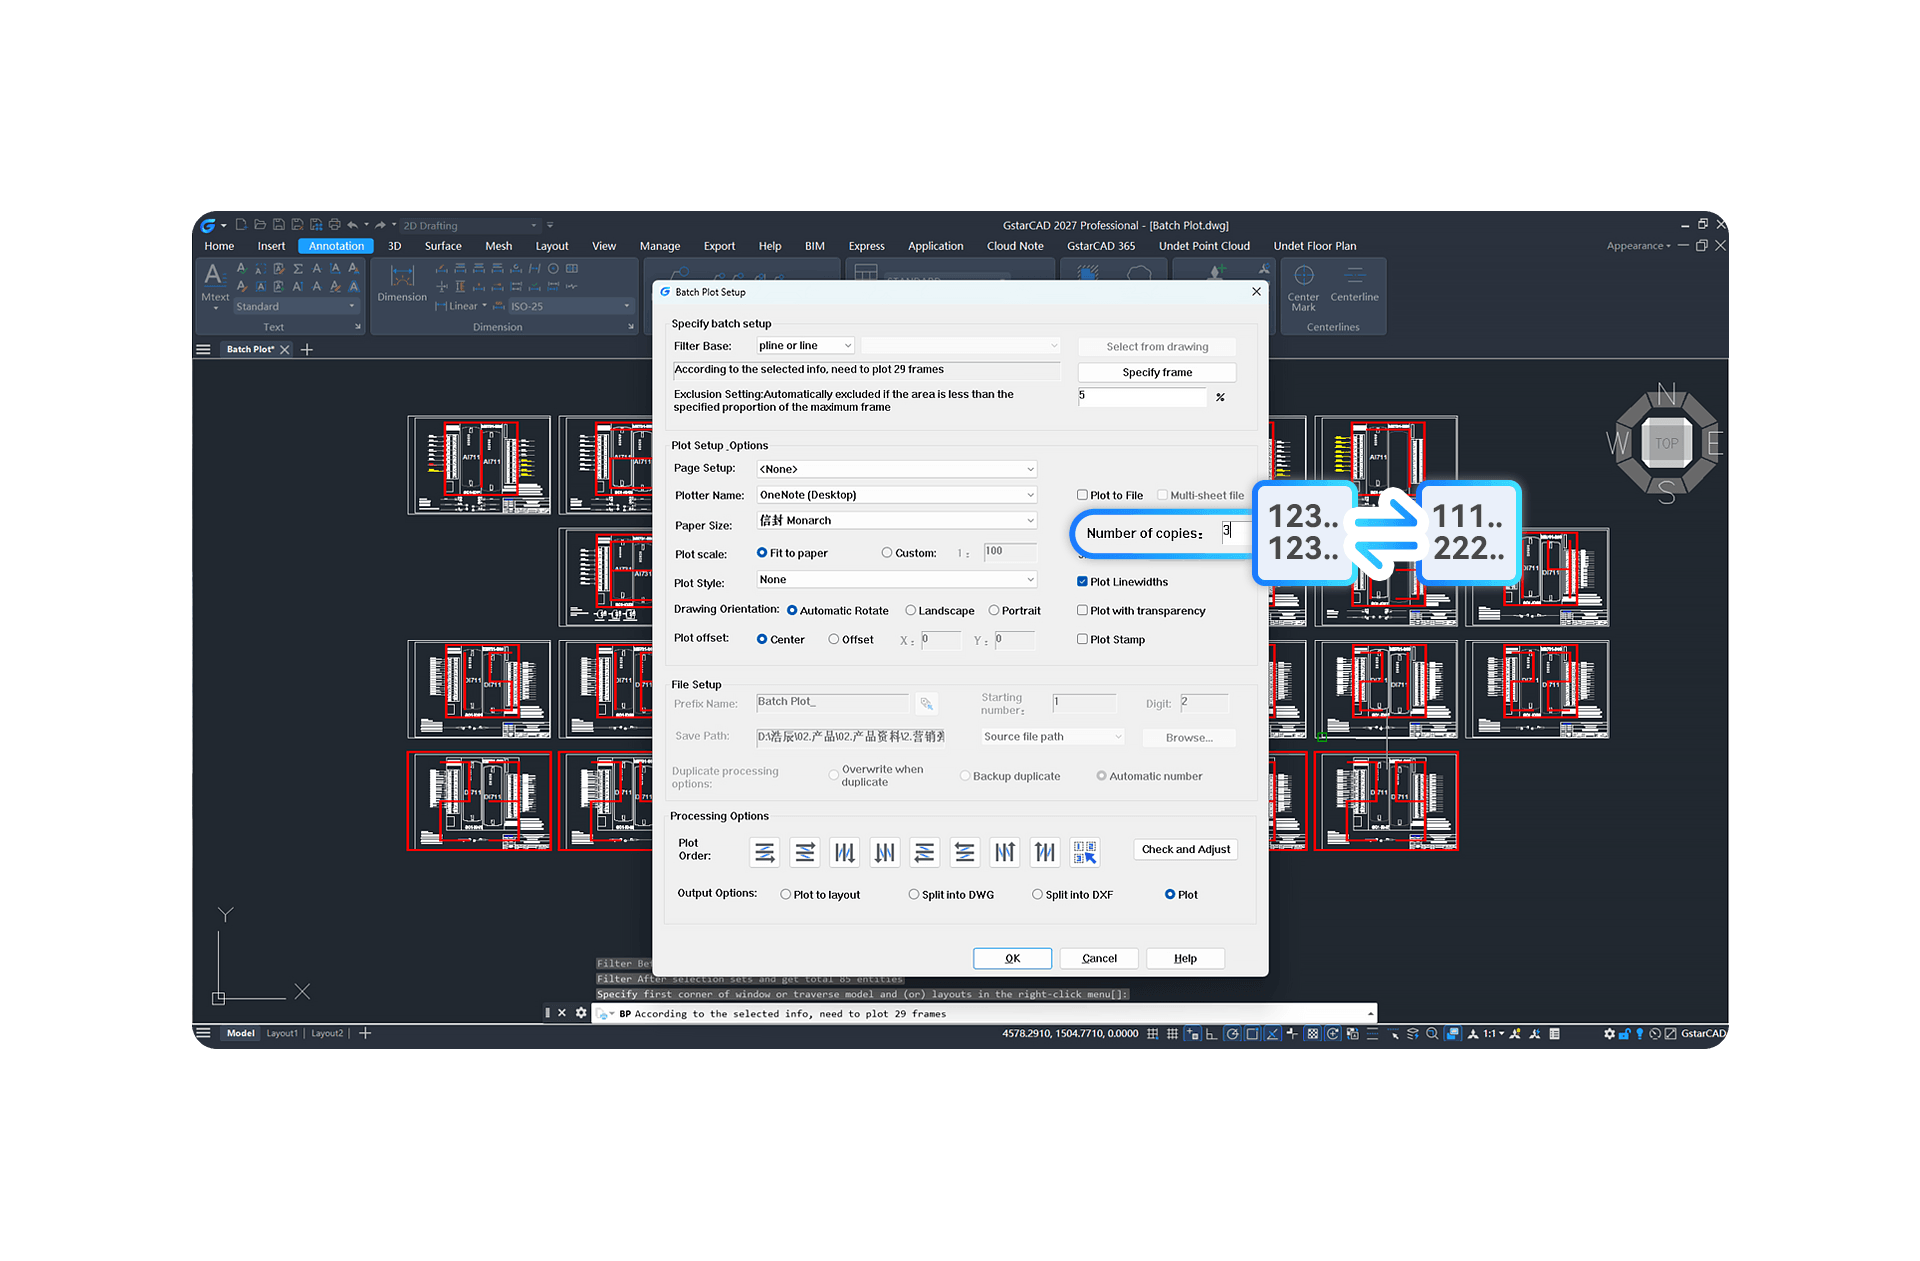Viewport: 1920px width, 1261px height.
Task: Click the Save icon in quick access toolbar
Action: pyautogui.click(x=279, y=225)
